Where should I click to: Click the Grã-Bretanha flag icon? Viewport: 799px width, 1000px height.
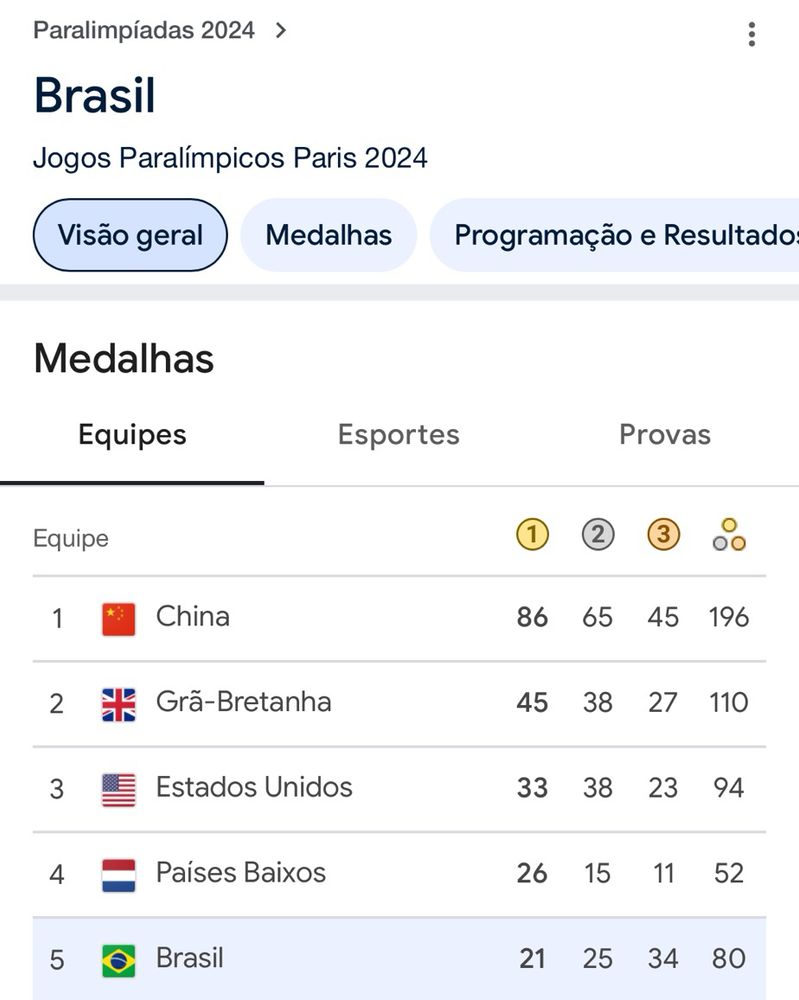tap(118, 704)
